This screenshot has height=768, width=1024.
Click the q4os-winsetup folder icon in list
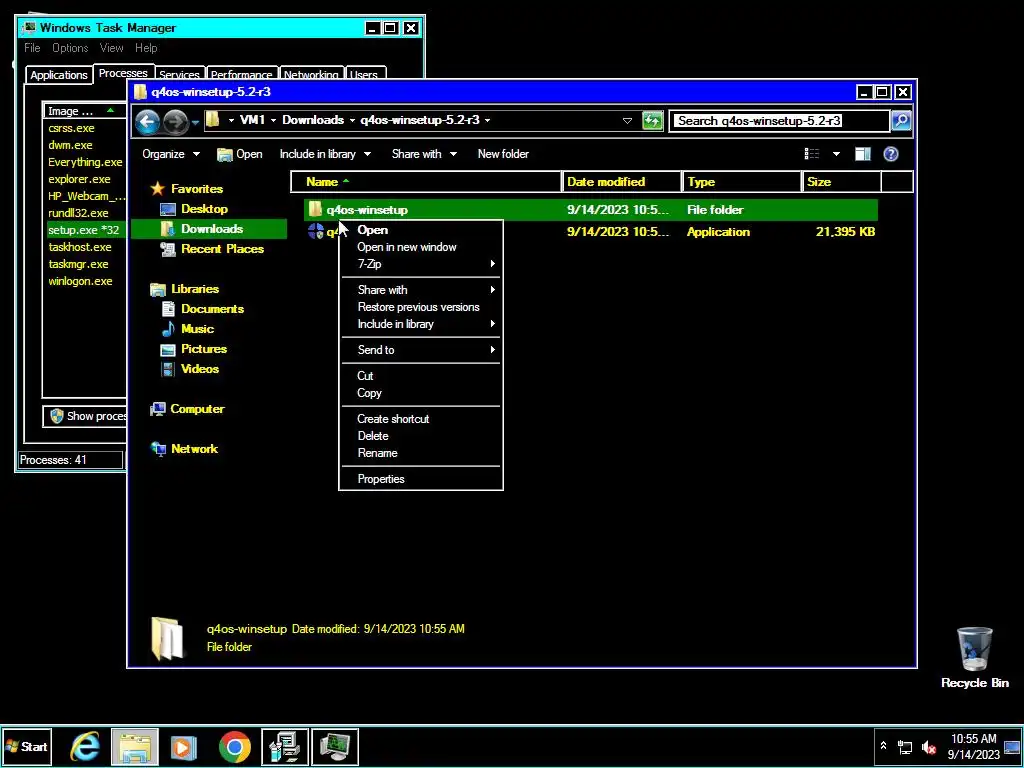pyautogui.click(x=315, y=210)
